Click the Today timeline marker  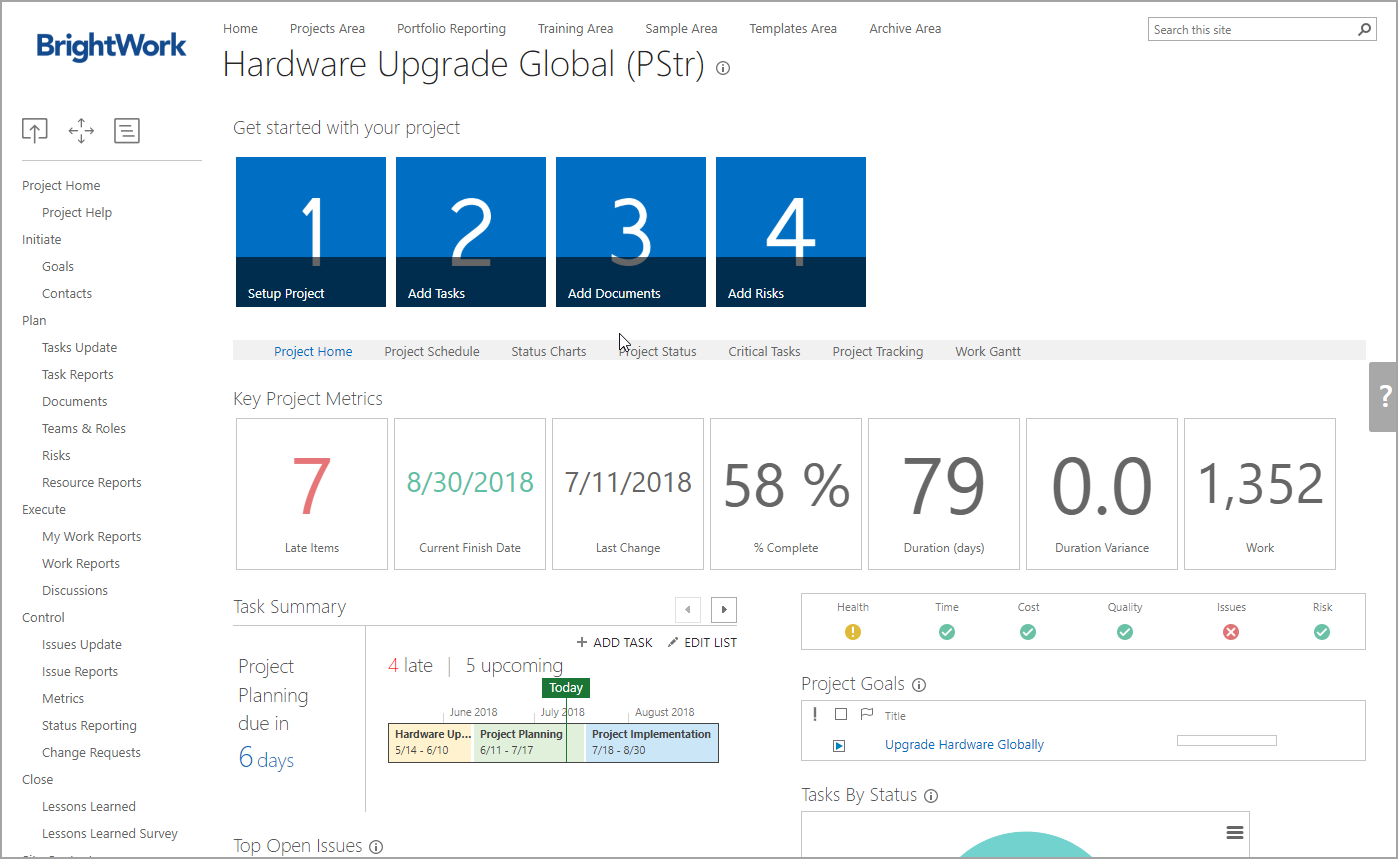(x=566, y=688)
